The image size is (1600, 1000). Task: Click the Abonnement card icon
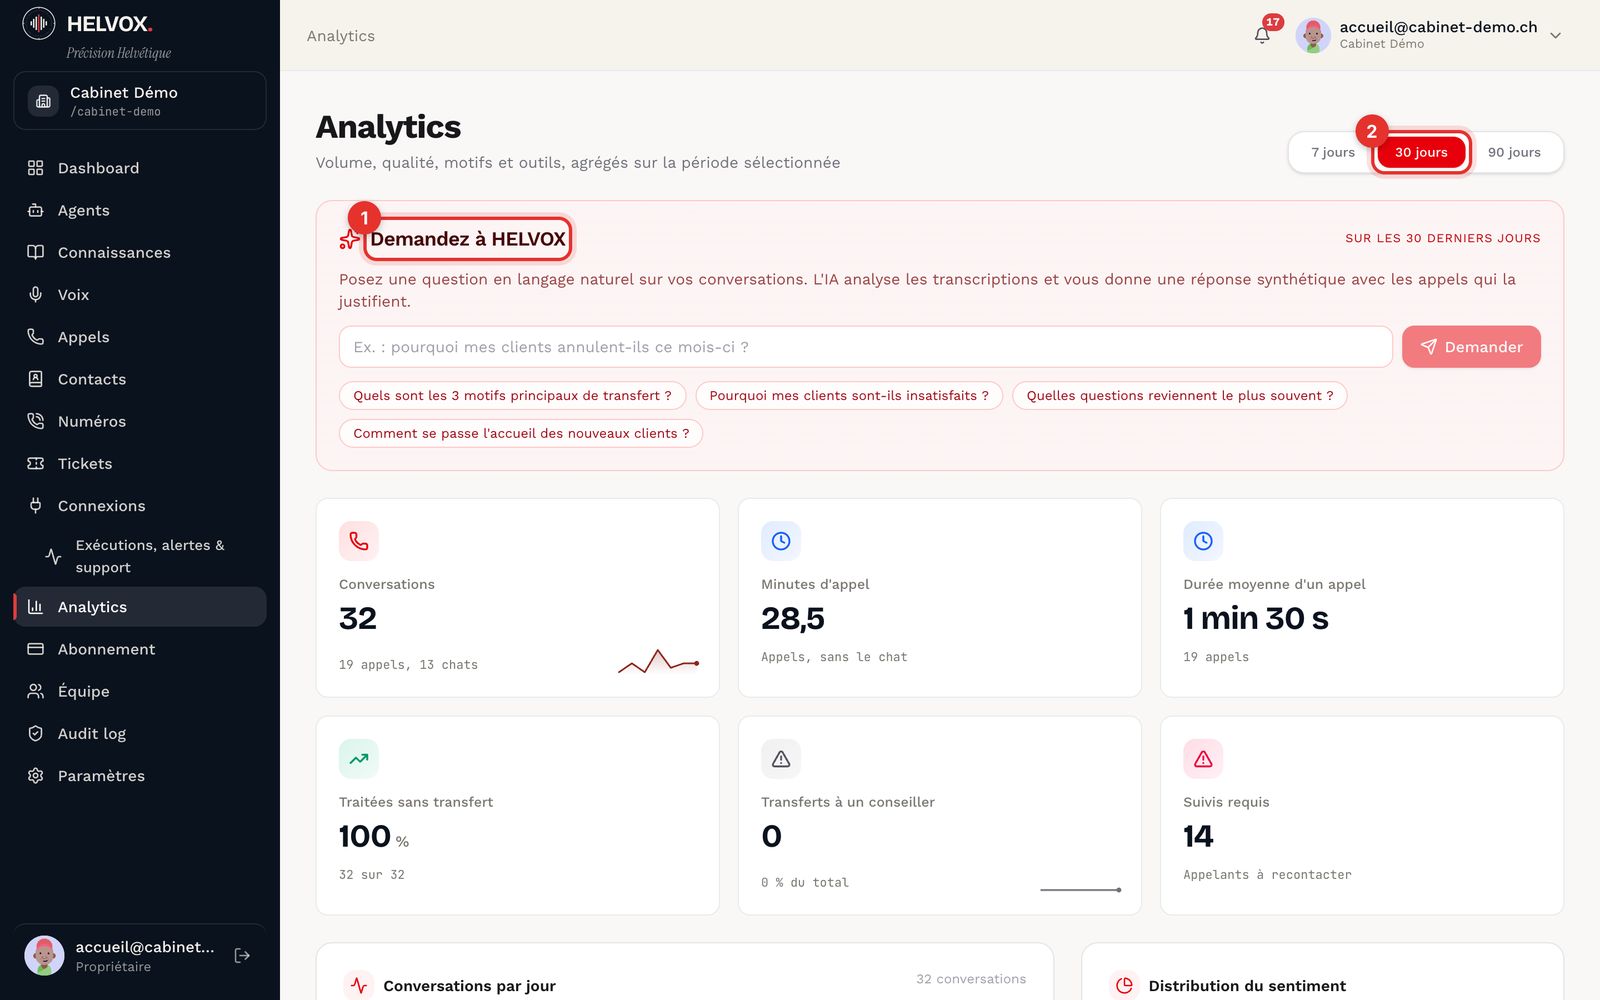tap(36, 649)
